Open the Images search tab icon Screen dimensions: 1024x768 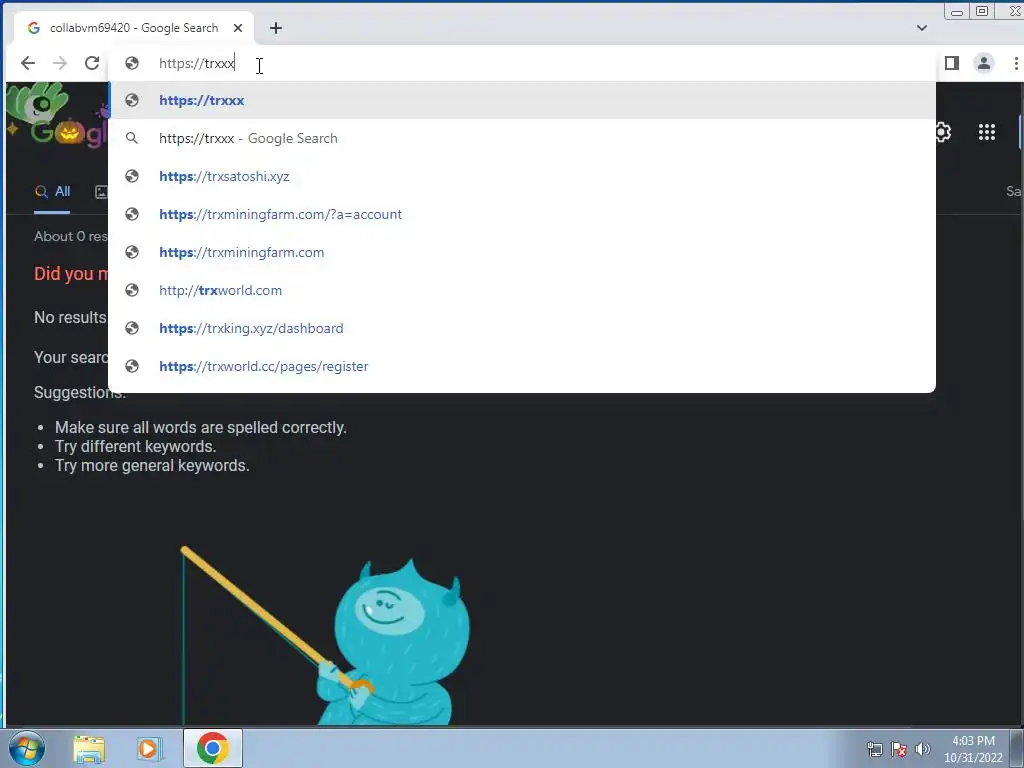coord(101,192)
